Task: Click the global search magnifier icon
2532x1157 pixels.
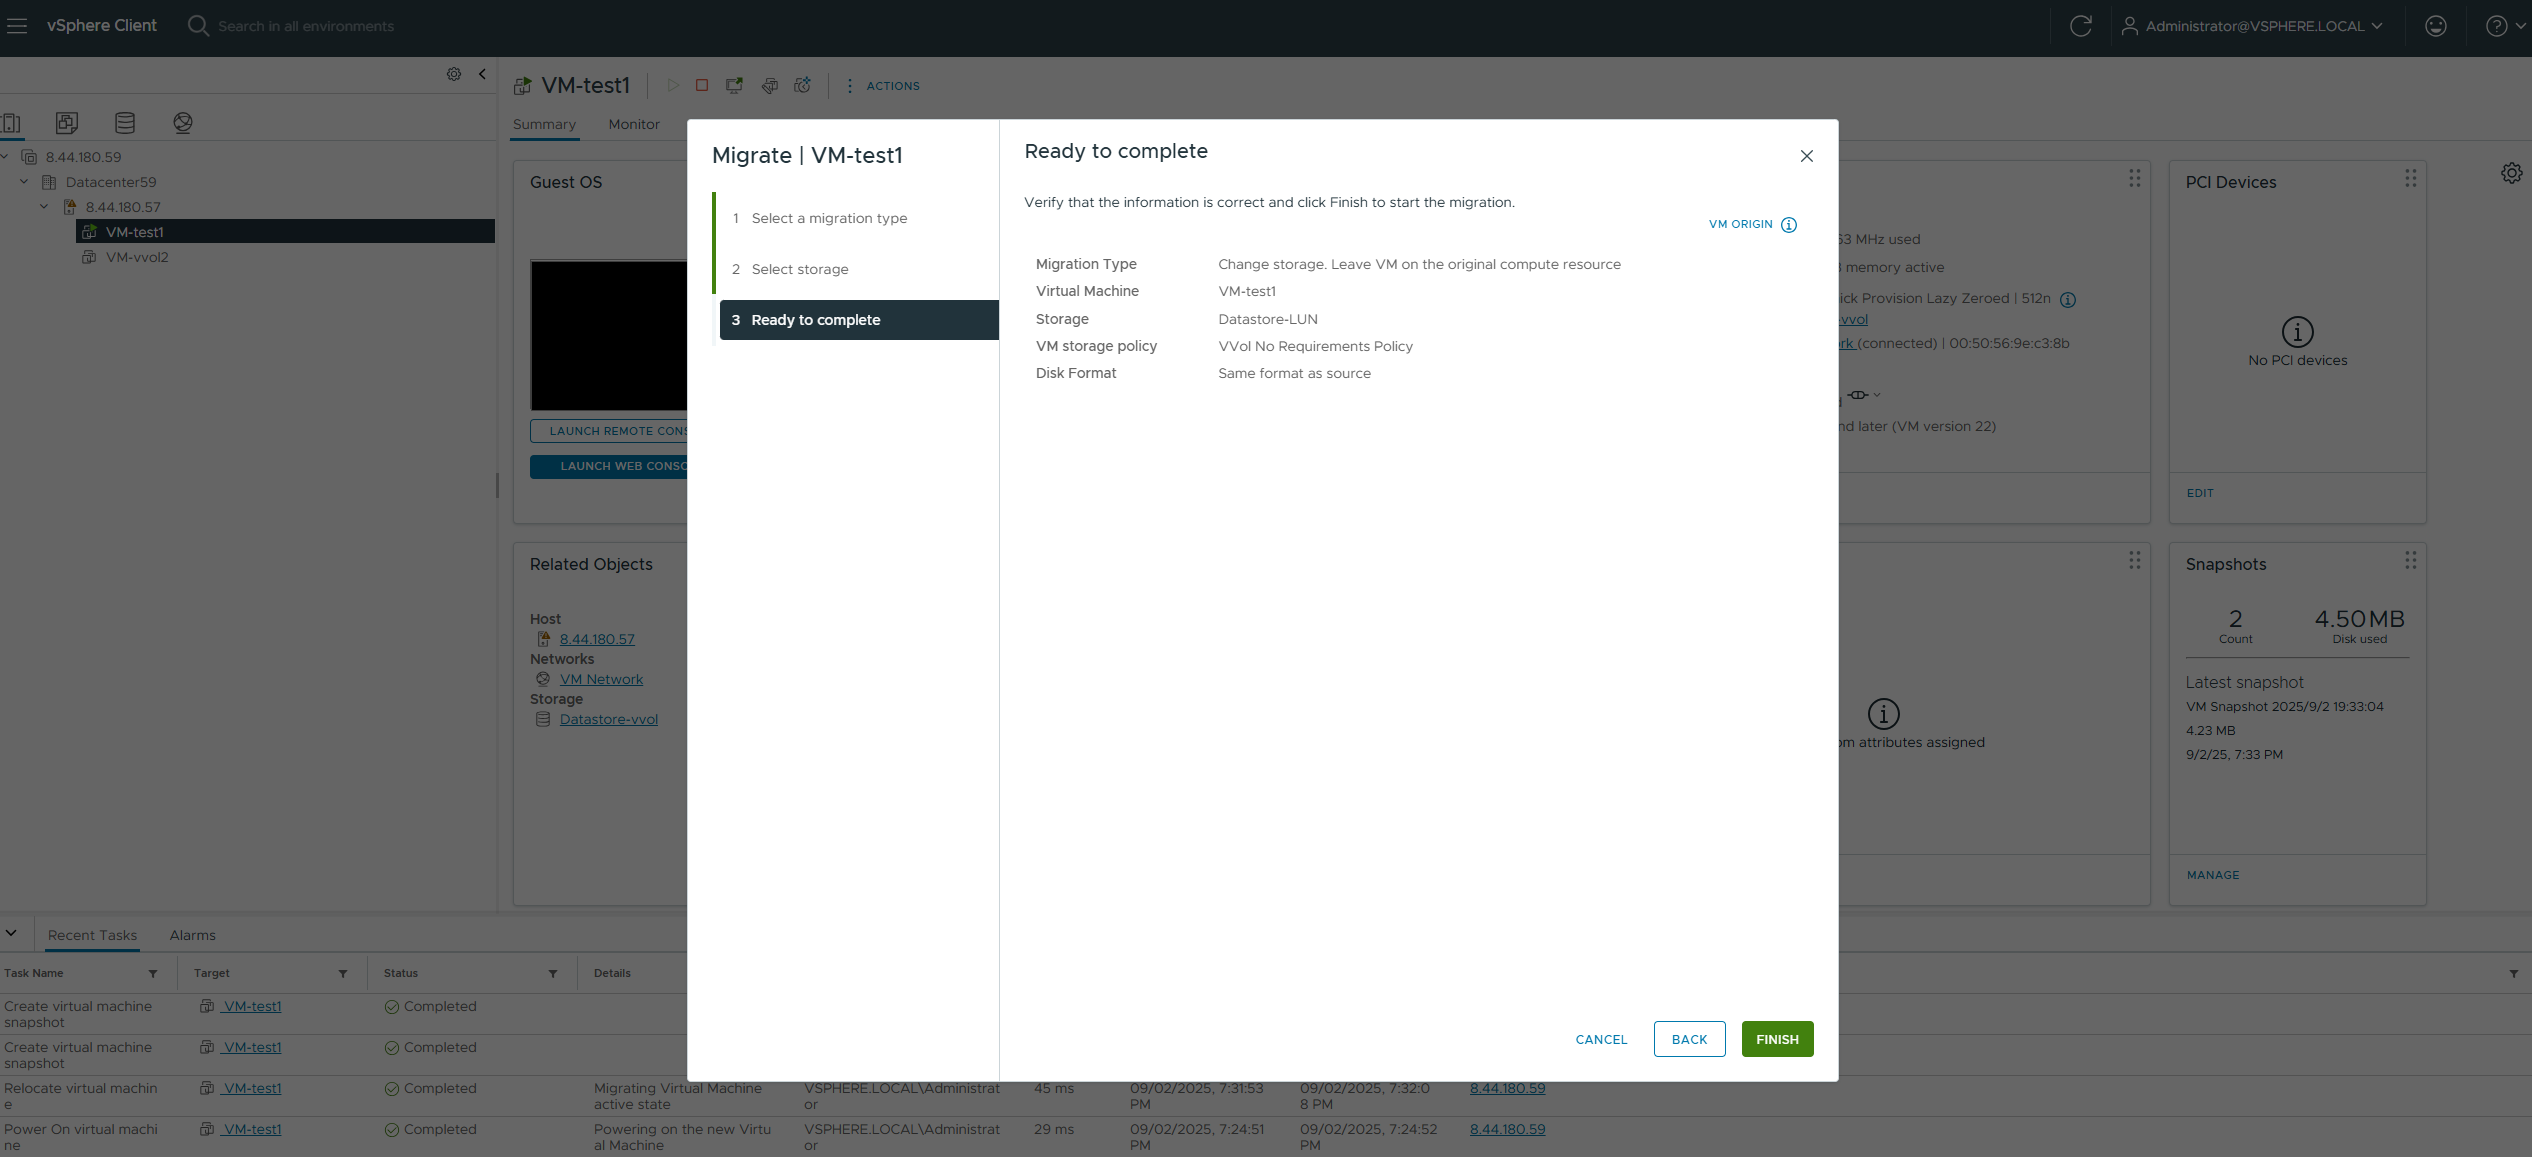Action: click(x=198, y=26)
